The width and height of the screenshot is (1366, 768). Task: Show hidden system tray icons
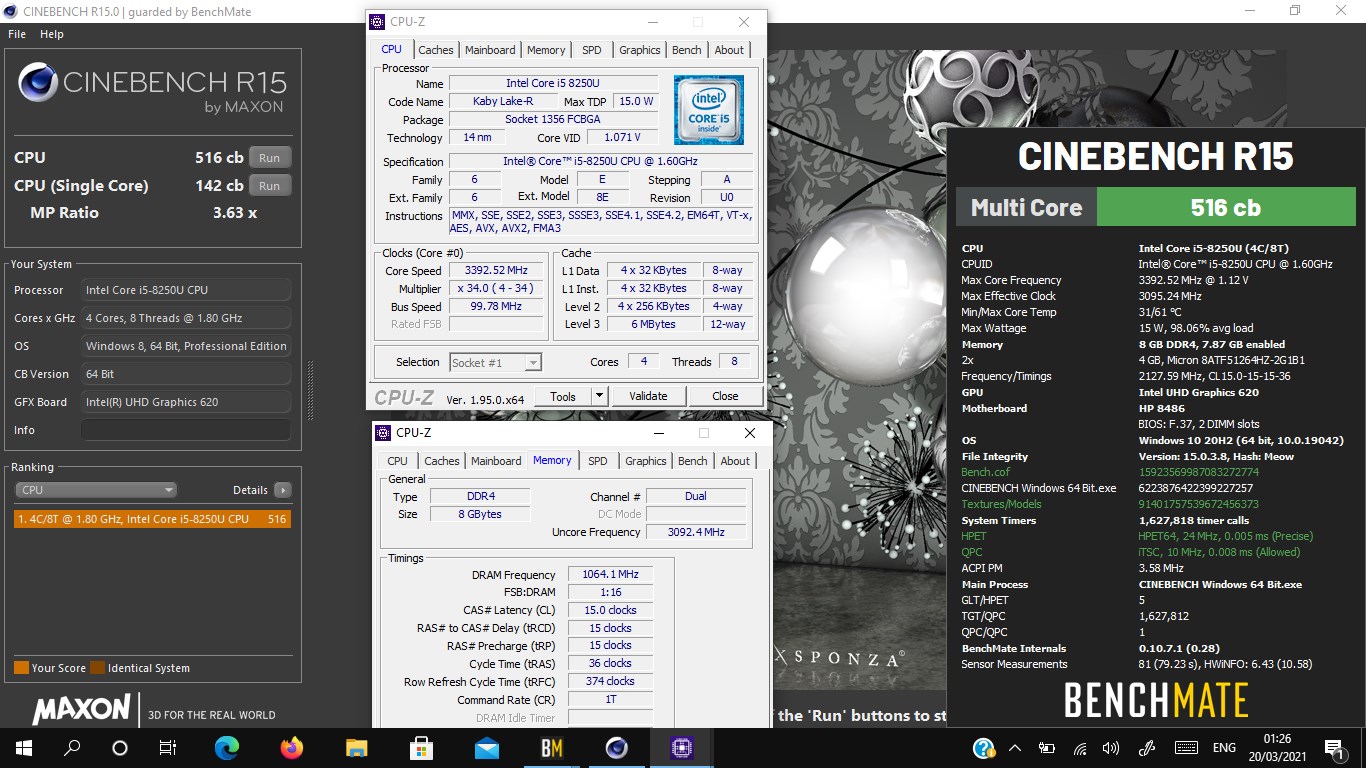(x=1015, y=747)
